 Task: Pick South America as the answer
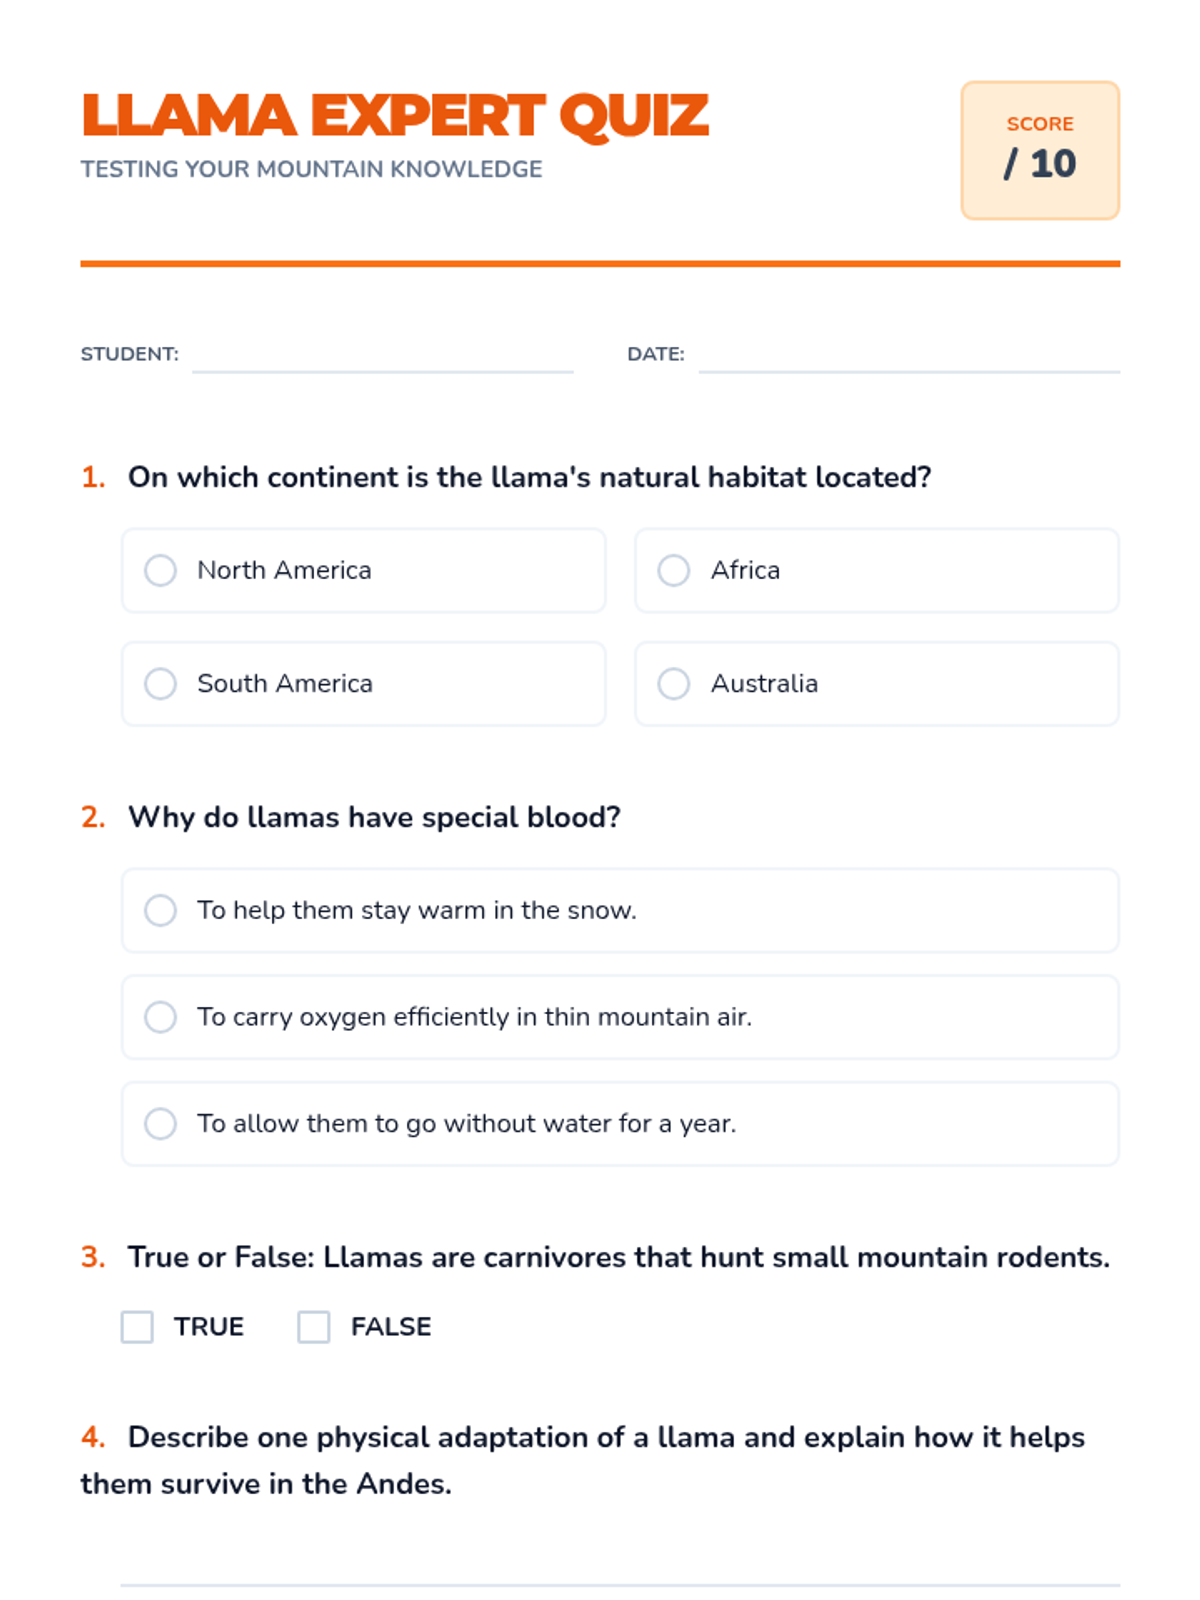coord(160,684)
